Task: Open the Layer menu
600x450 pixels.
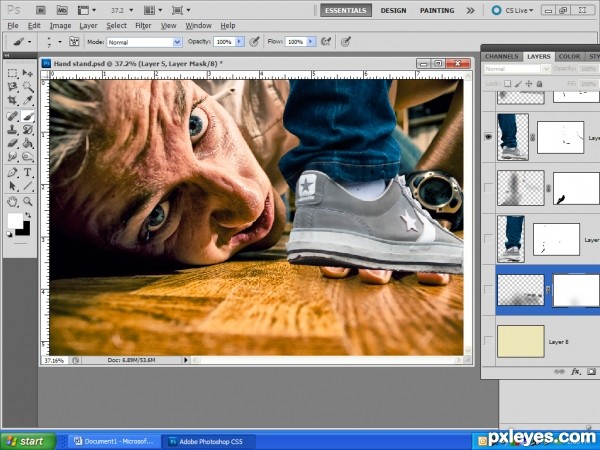Action: pos(88,26)
